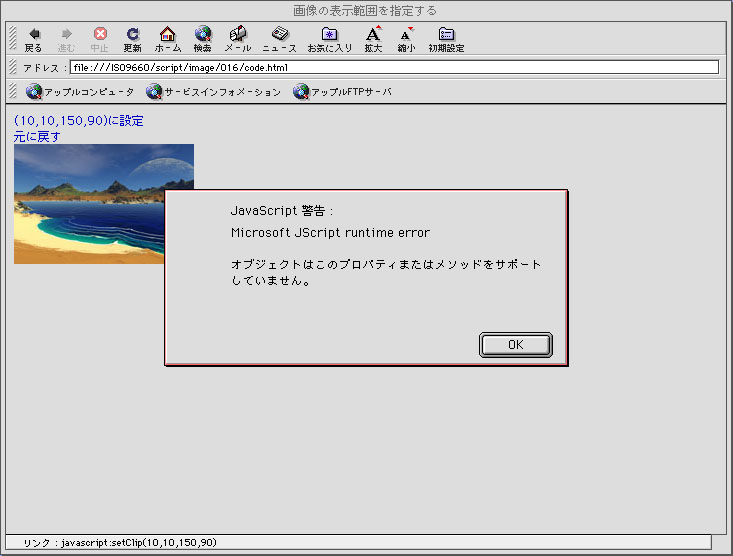Shrink text with 縮小 icon

coord(406,34)
